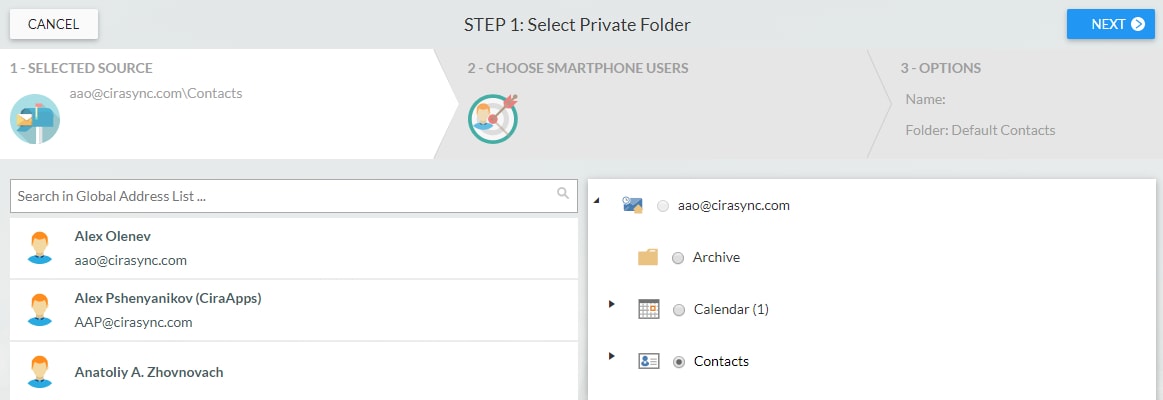The height and width of the screenshot is (400, 1163).
Task: Select the Contacts radio button
Action: 679,362
